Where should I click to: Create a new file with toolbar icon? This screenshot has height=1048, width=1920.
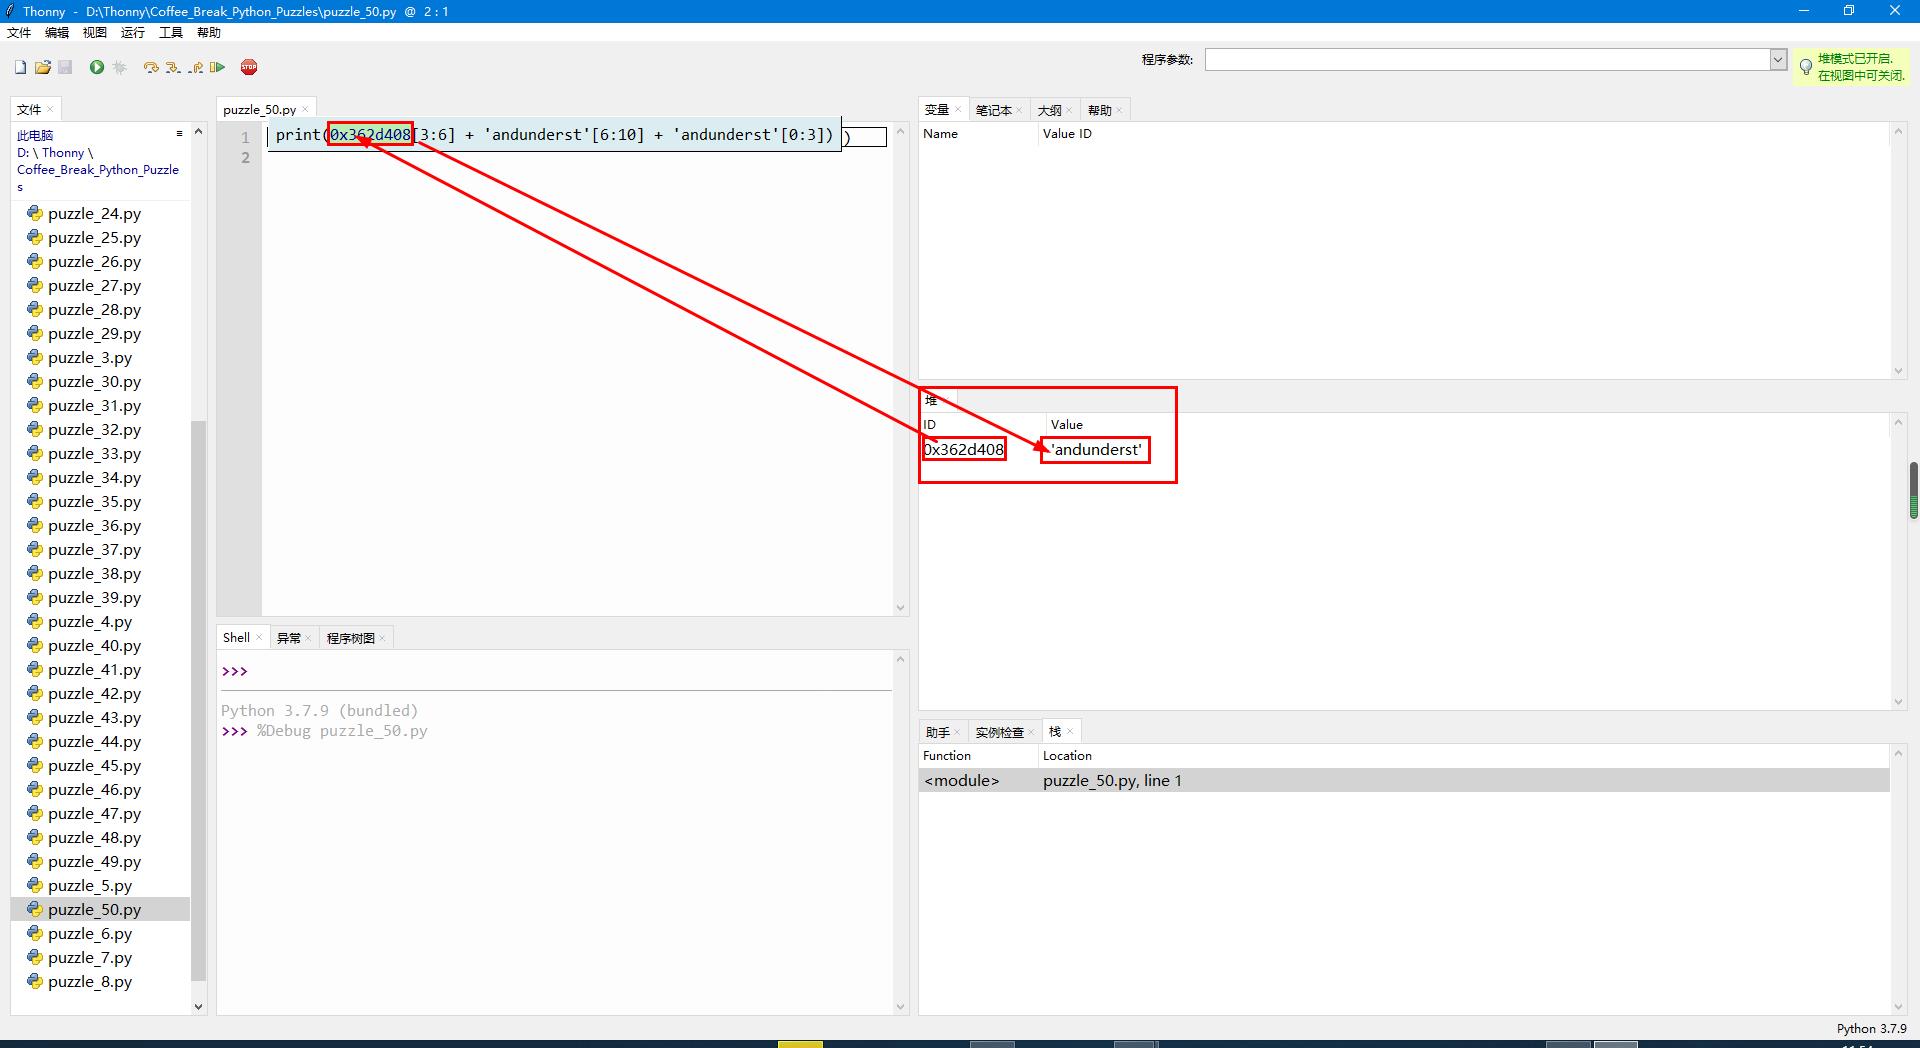20,67
